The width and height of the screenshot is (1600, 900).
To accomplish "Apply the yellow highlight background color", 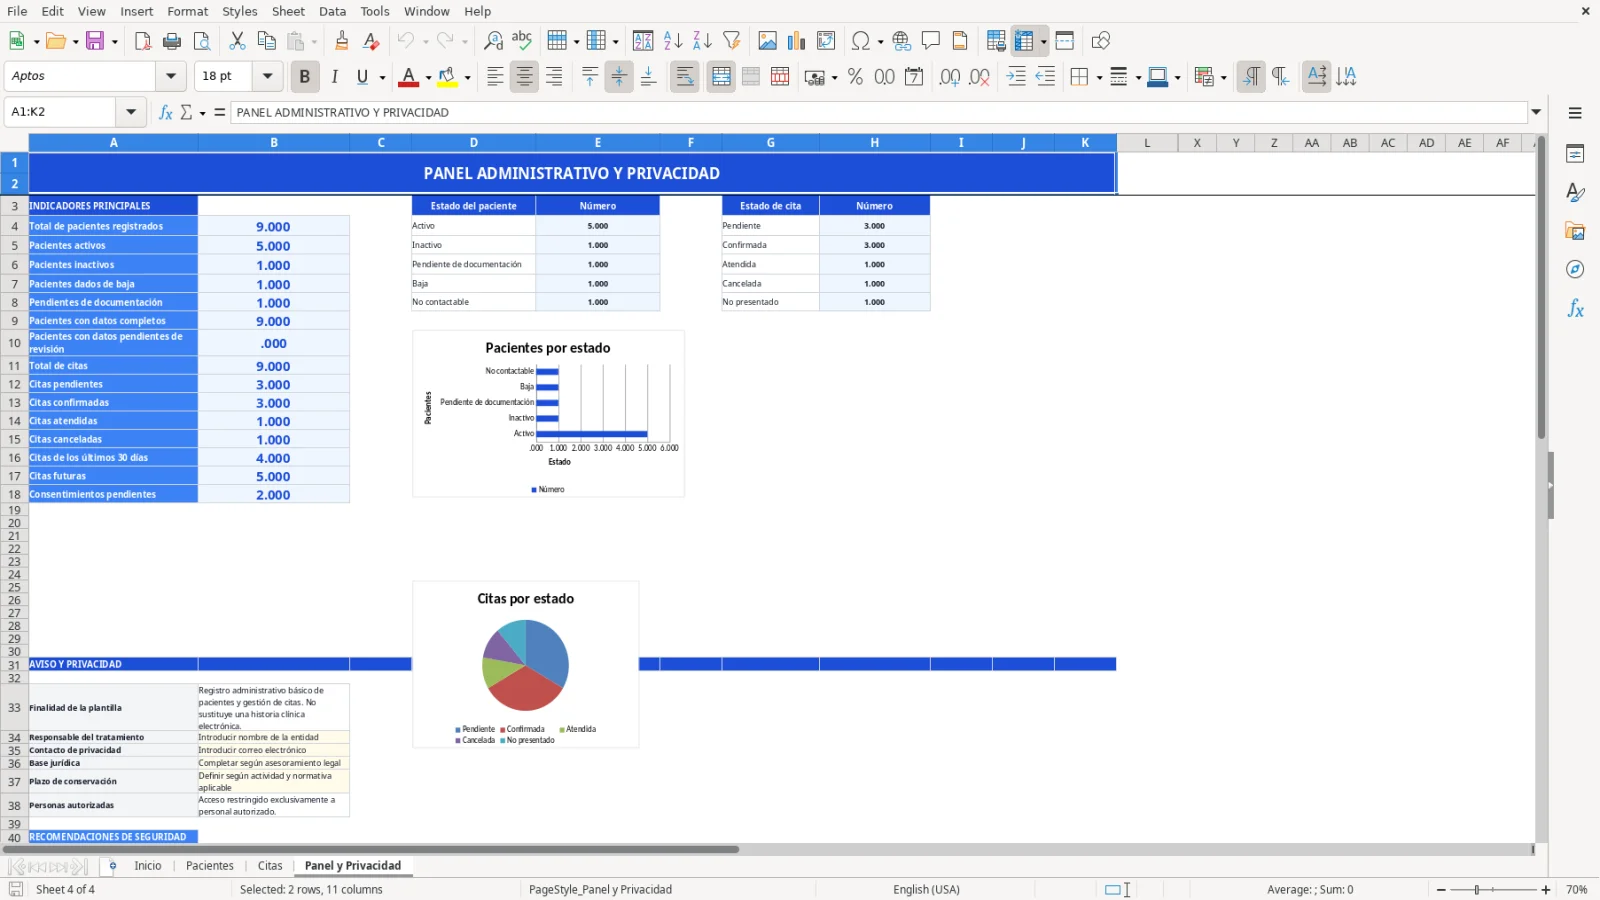I will pos(447,77).
